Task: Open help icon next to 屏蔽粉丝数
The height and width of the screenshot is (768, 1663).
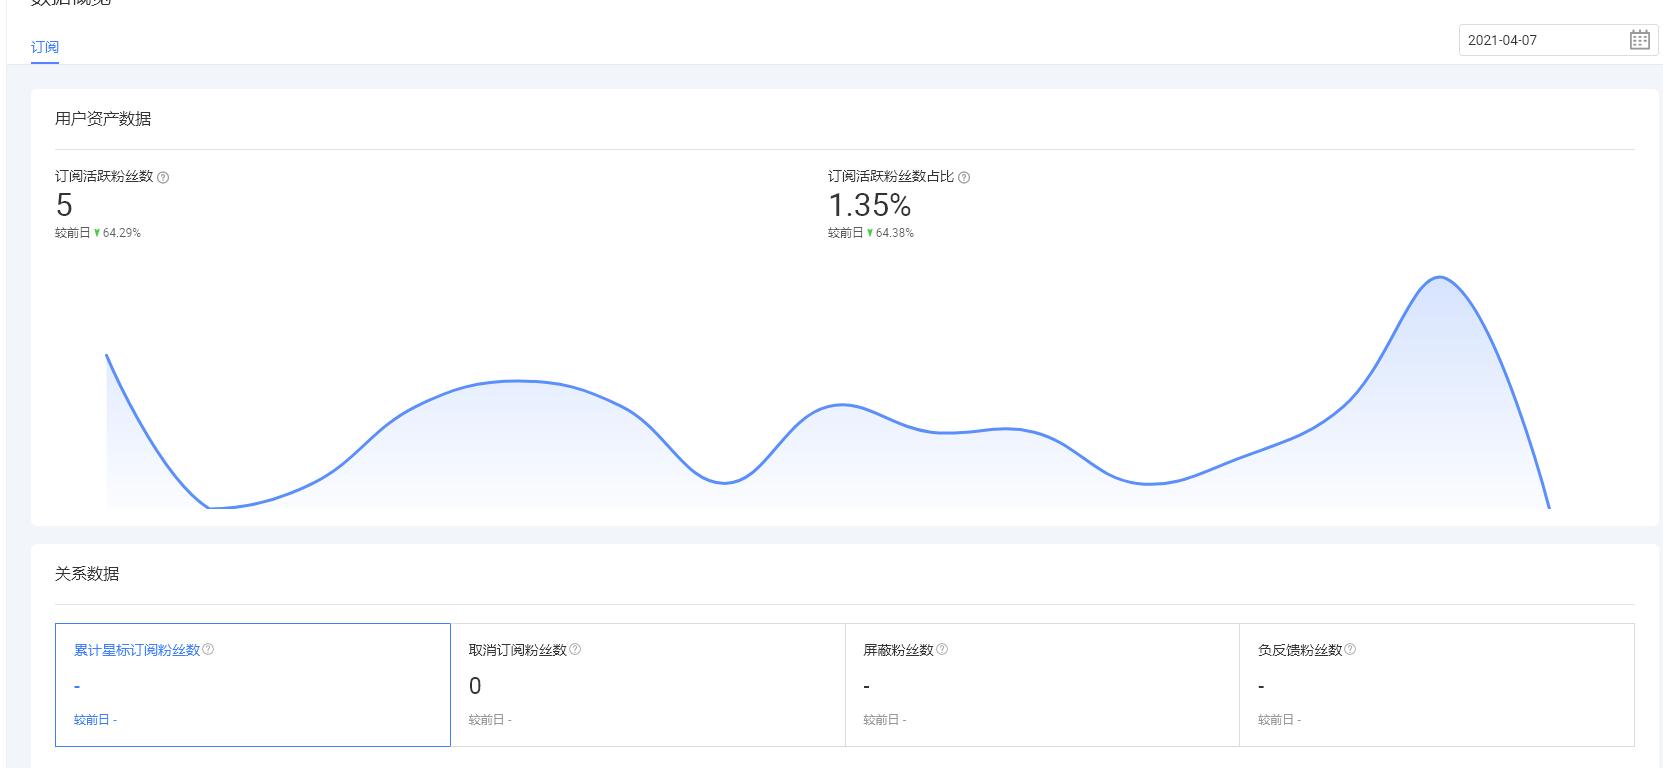Action: point(941,649)
